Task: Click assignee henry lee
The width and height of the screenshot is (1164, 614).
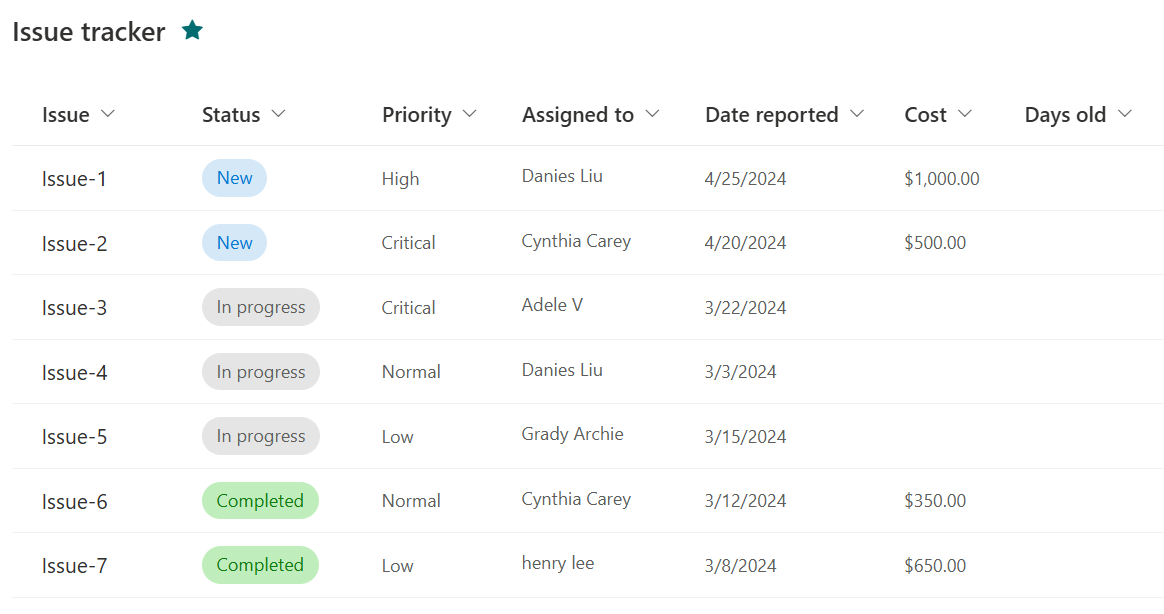Action: [558, 563]
